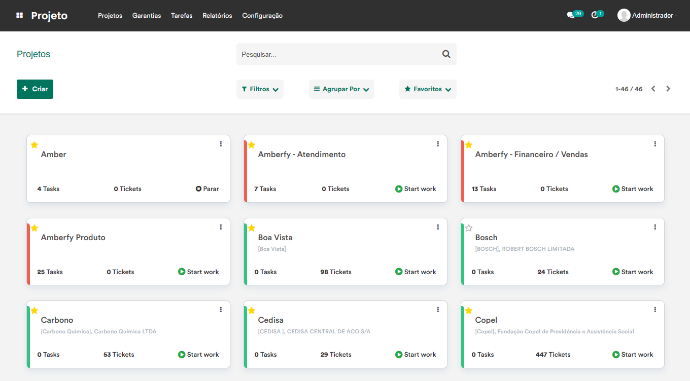690x381 pixels.
Task: Start work on Amberfy - Atendimento
Action: [415, 189]
